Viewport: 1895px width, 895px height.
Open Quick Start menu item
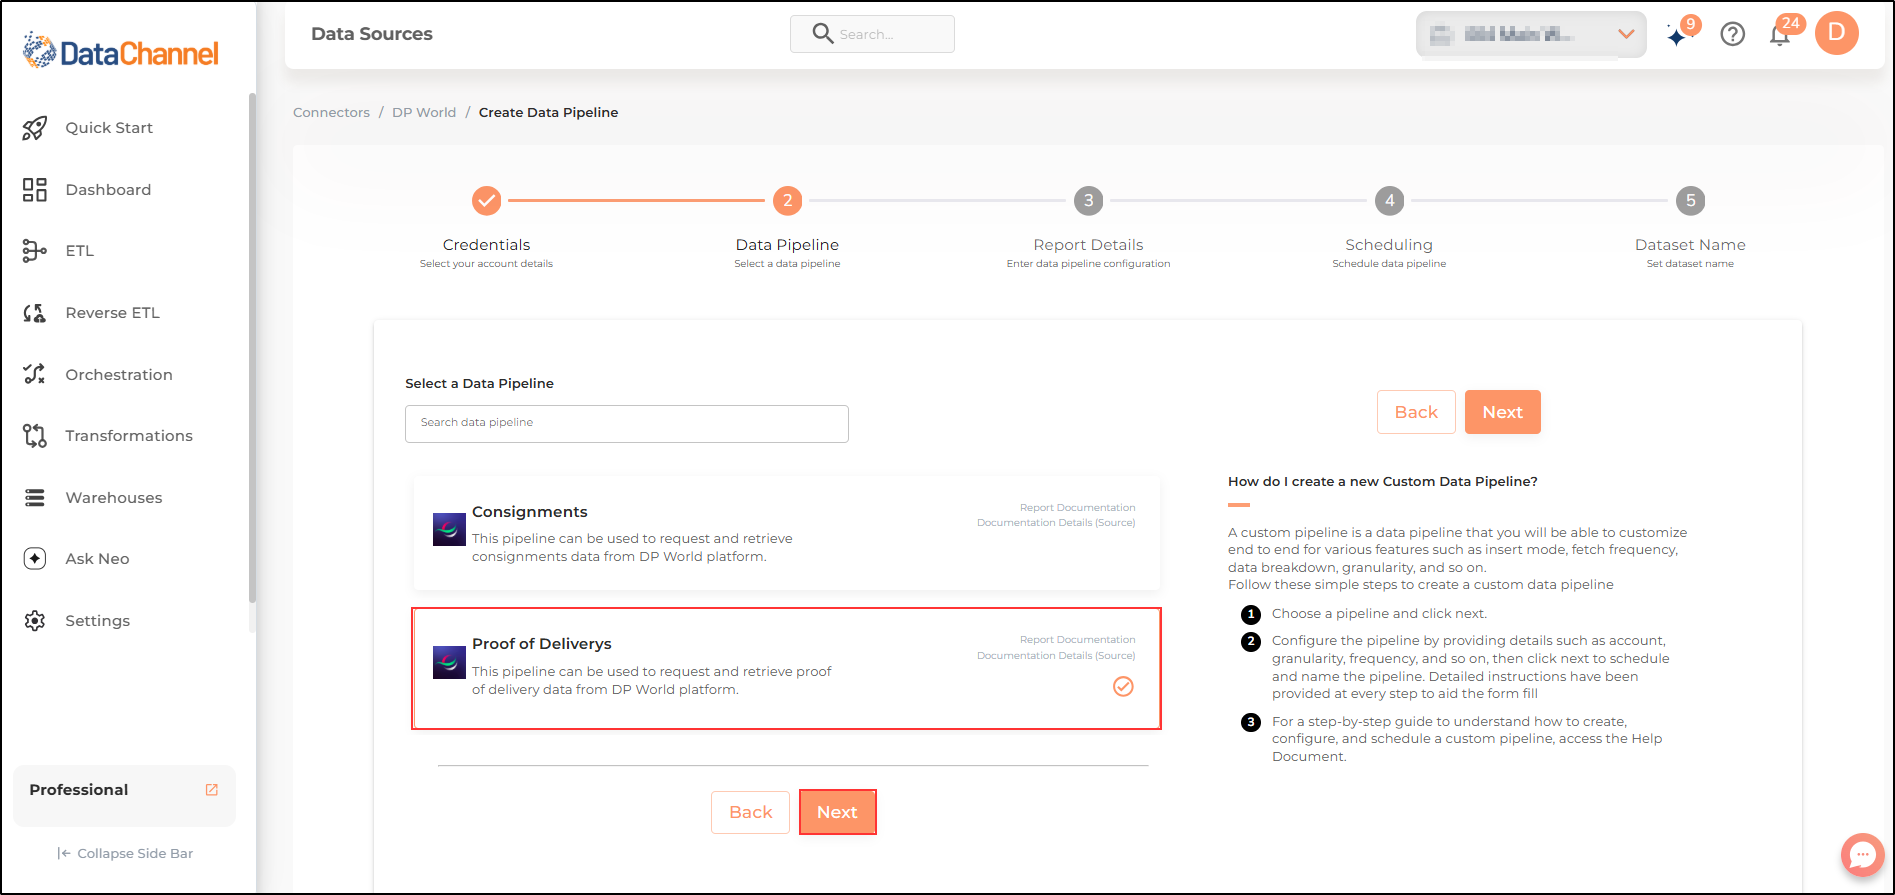(109, 128)
